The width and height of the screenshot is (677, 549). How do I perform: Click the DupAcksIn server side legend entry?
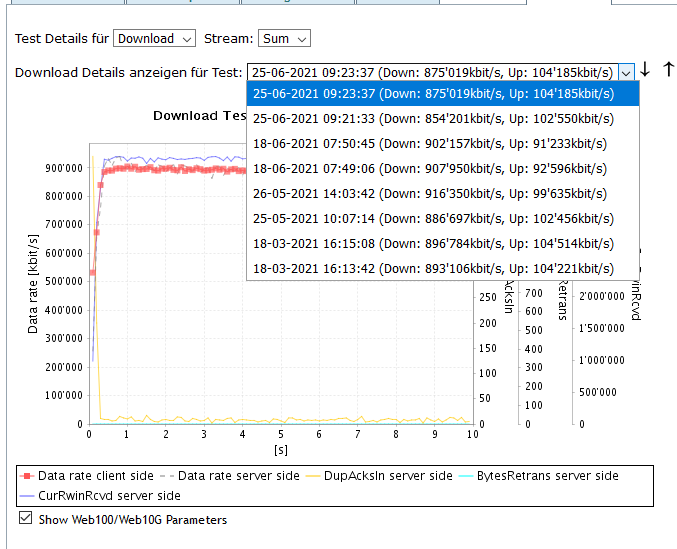(x=380, y=476)
